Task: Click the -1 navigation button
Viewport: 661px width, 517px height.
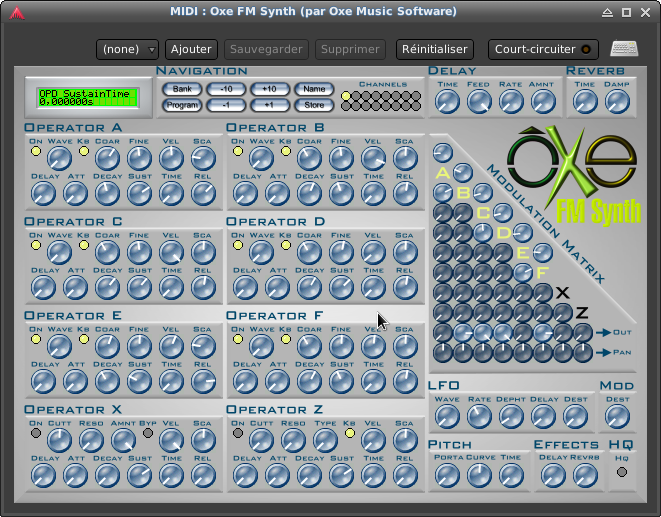Action: click(226, 105)
